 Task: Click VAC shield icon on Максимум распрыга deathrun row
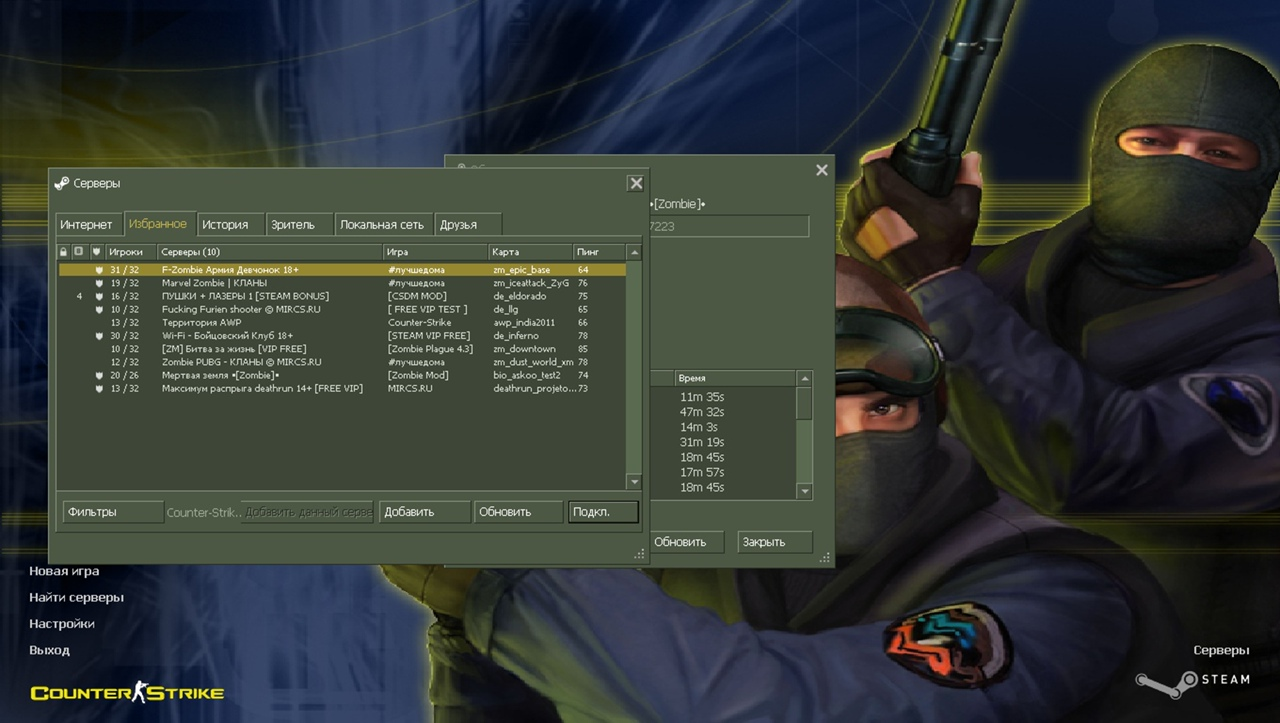pyautogui.click(x=99, y=388)
